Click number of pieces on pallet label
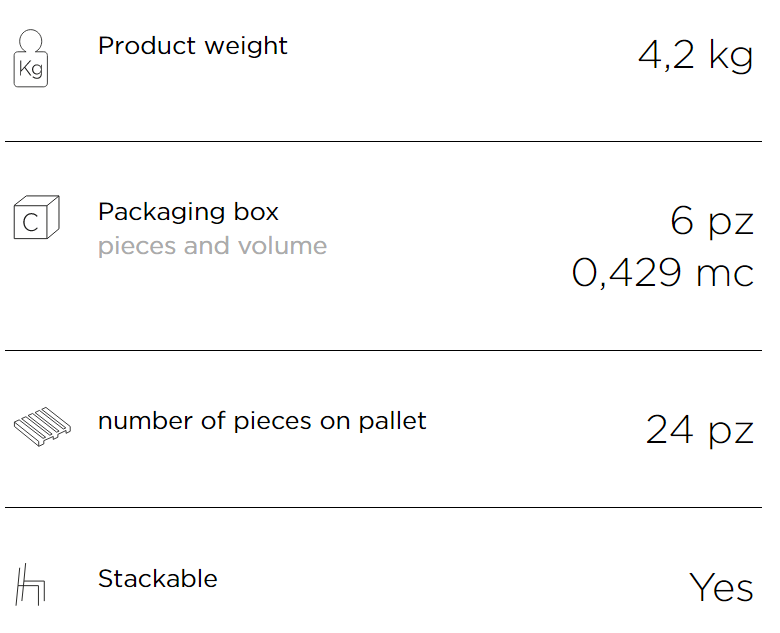The width and height of the screenshot is (780, 633). point(262,422)
